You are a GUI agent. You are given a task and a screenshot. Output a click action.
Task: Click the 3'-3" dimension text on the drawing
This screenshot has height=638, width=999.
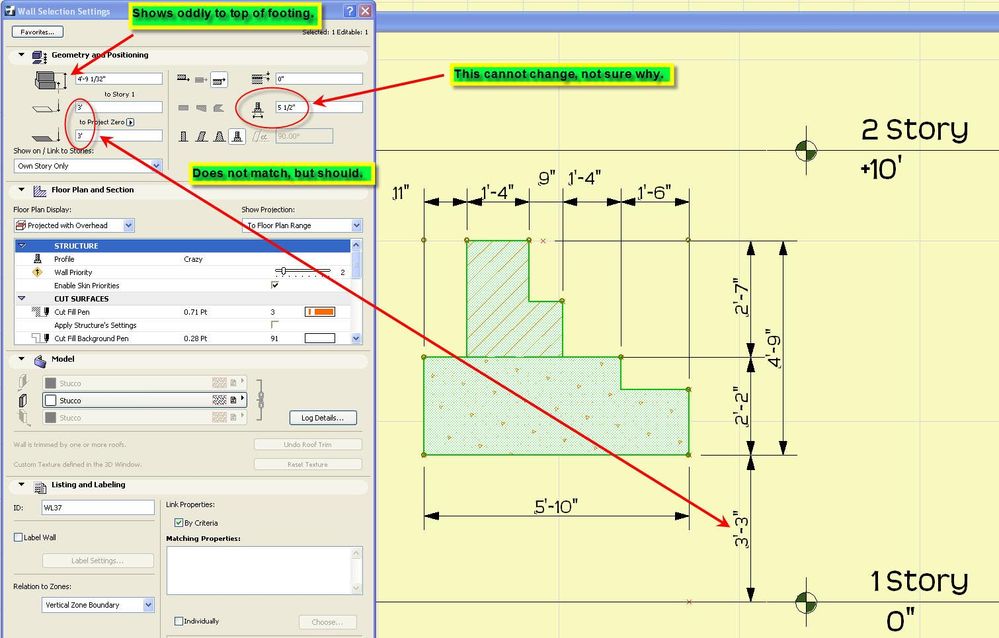pos(741,528)
